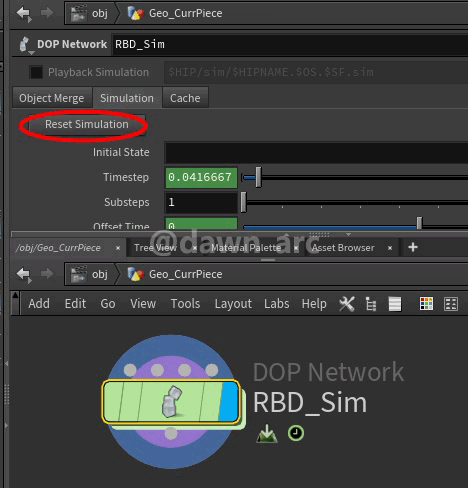
Task: Click the node layout grid icon
Action: (x=451, y=304)
